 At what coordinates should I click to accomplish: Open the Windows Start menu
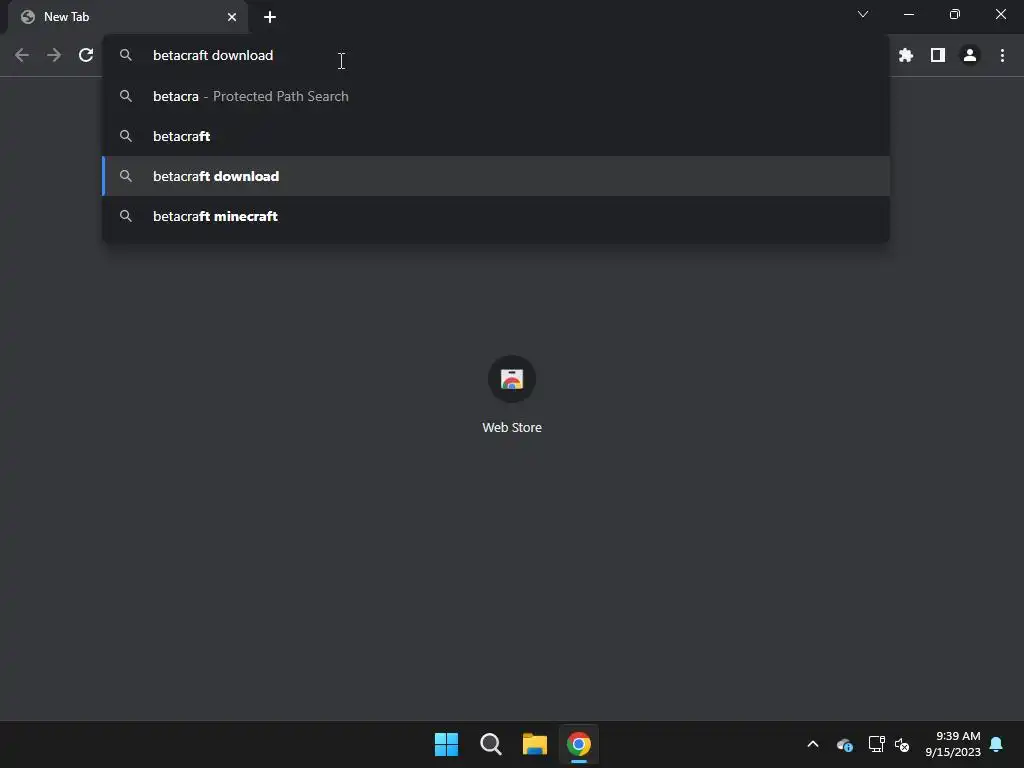click(447, 744)
